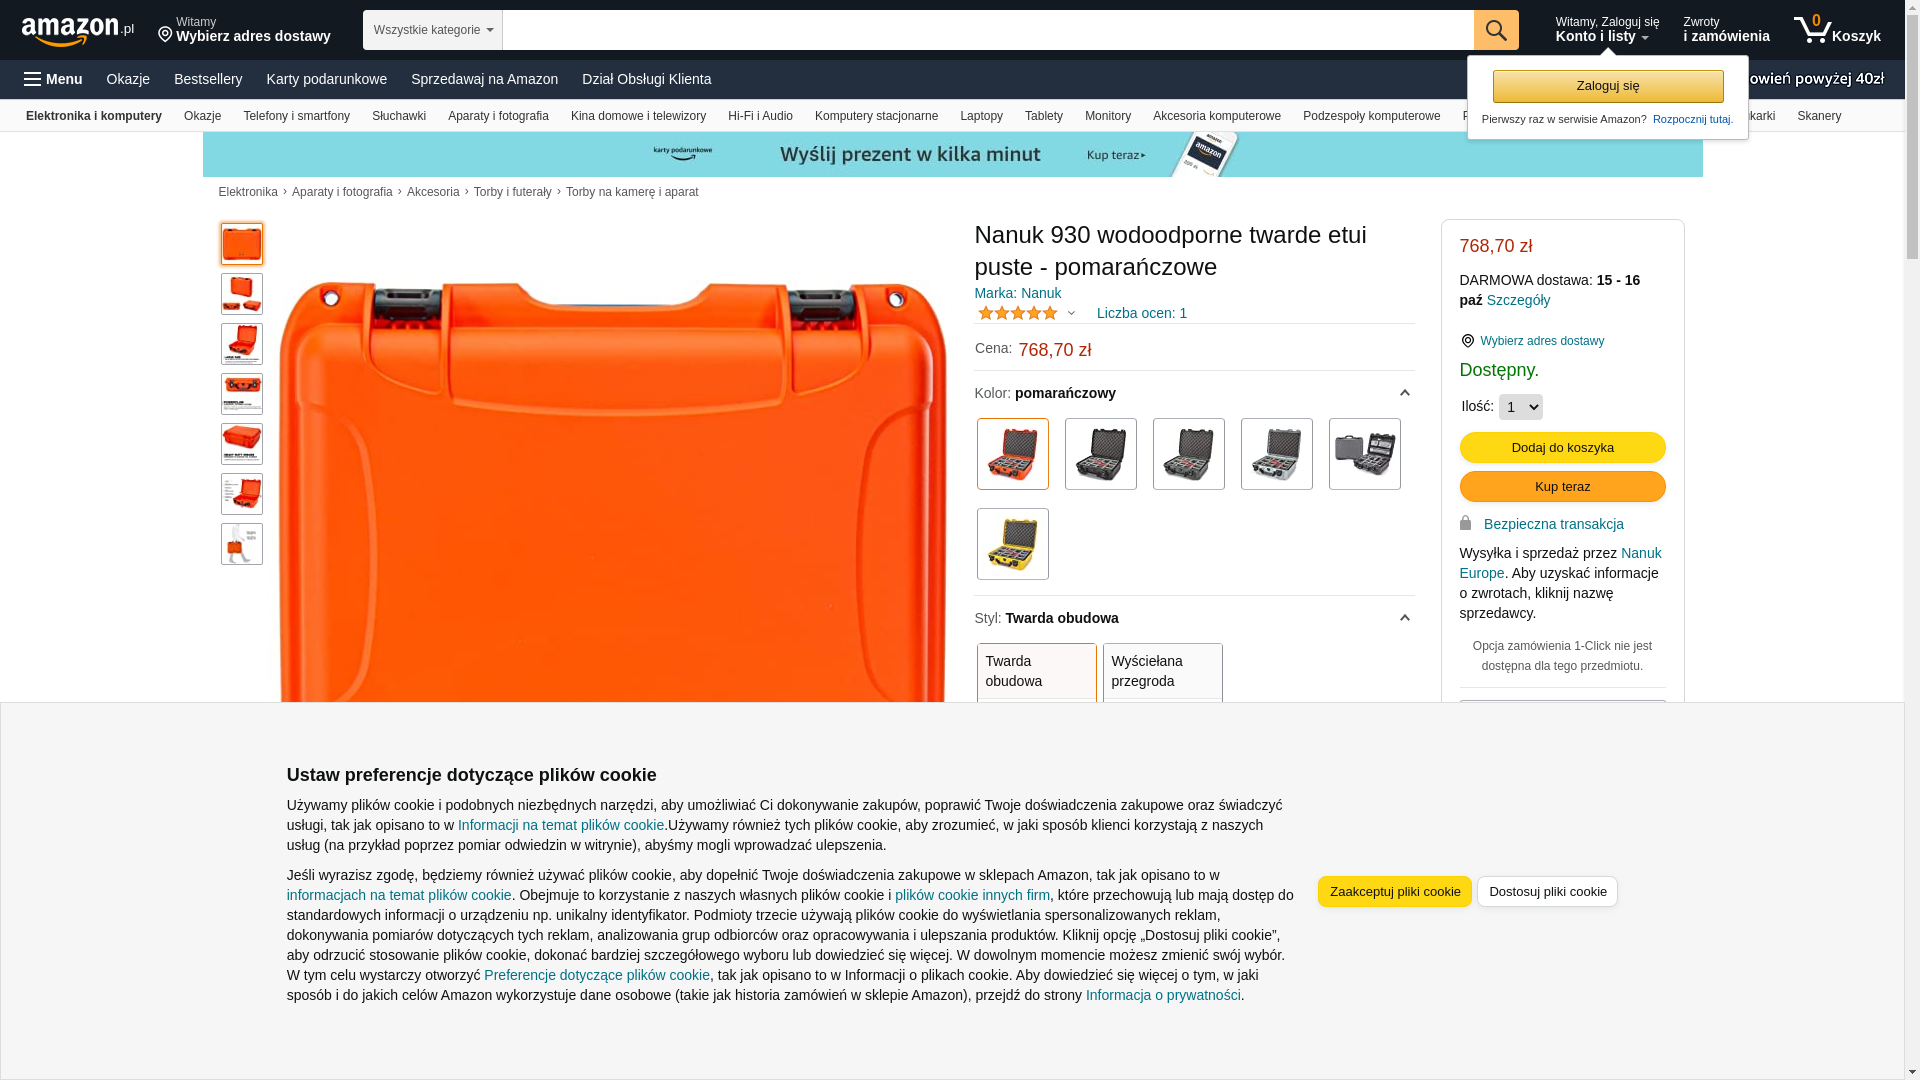
Task: Open the Ilość quantity dropdown
Action: click(x=1520, y=407)
